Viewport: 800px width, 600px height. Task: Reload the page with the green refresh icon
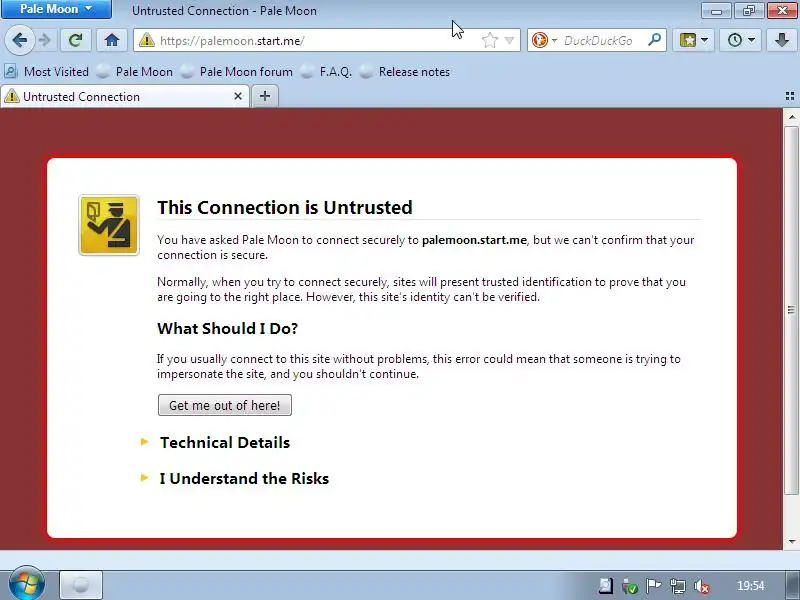(76, 40)
